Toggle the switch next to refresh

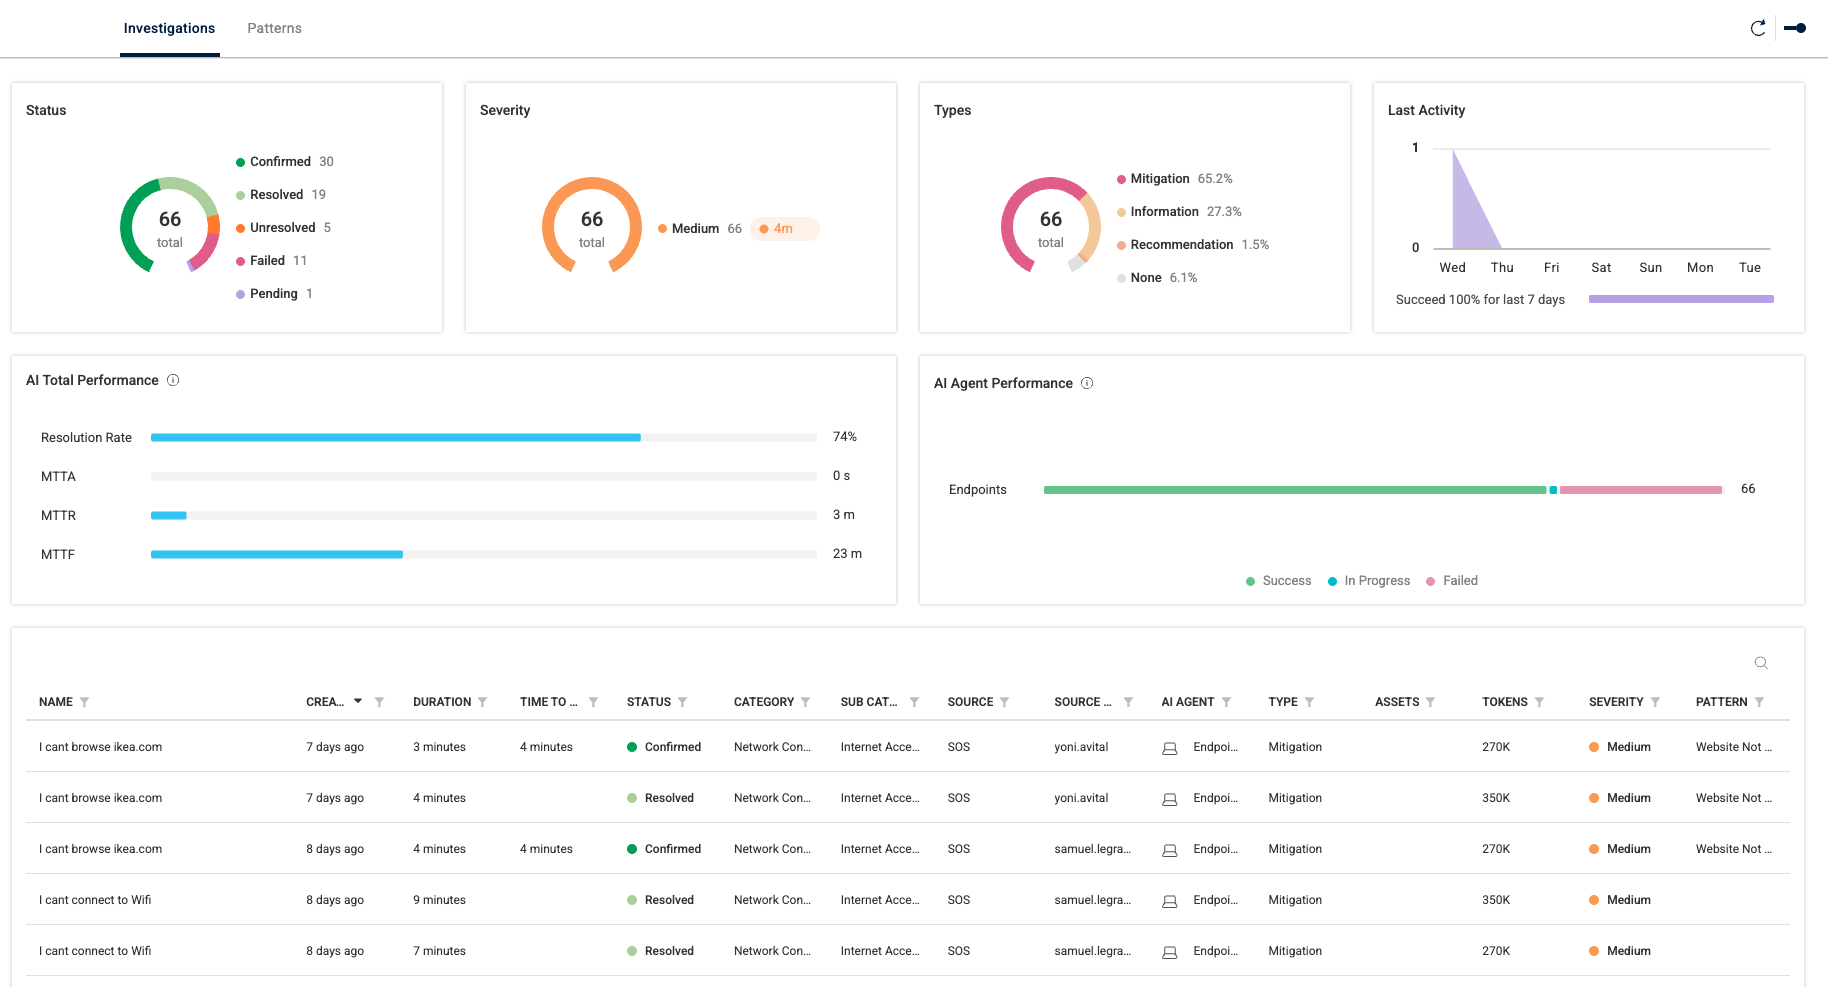point(1795,28)
